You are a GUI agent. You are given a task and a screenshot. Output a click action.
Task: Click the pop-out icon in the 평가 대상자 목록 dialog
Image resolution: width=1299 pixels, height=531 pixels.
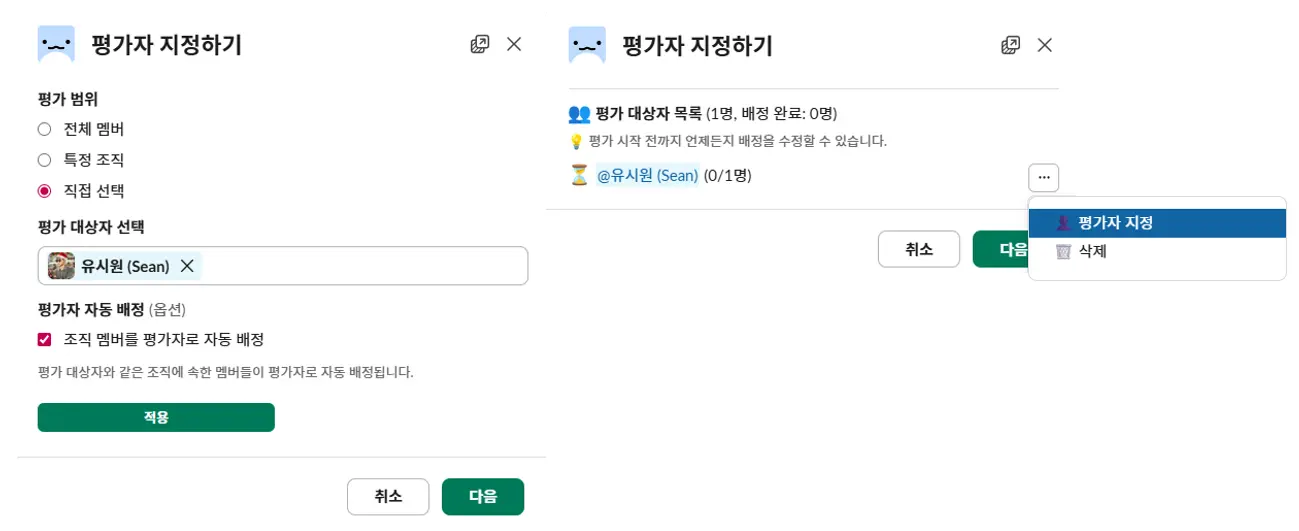(x=1011, y=45)
